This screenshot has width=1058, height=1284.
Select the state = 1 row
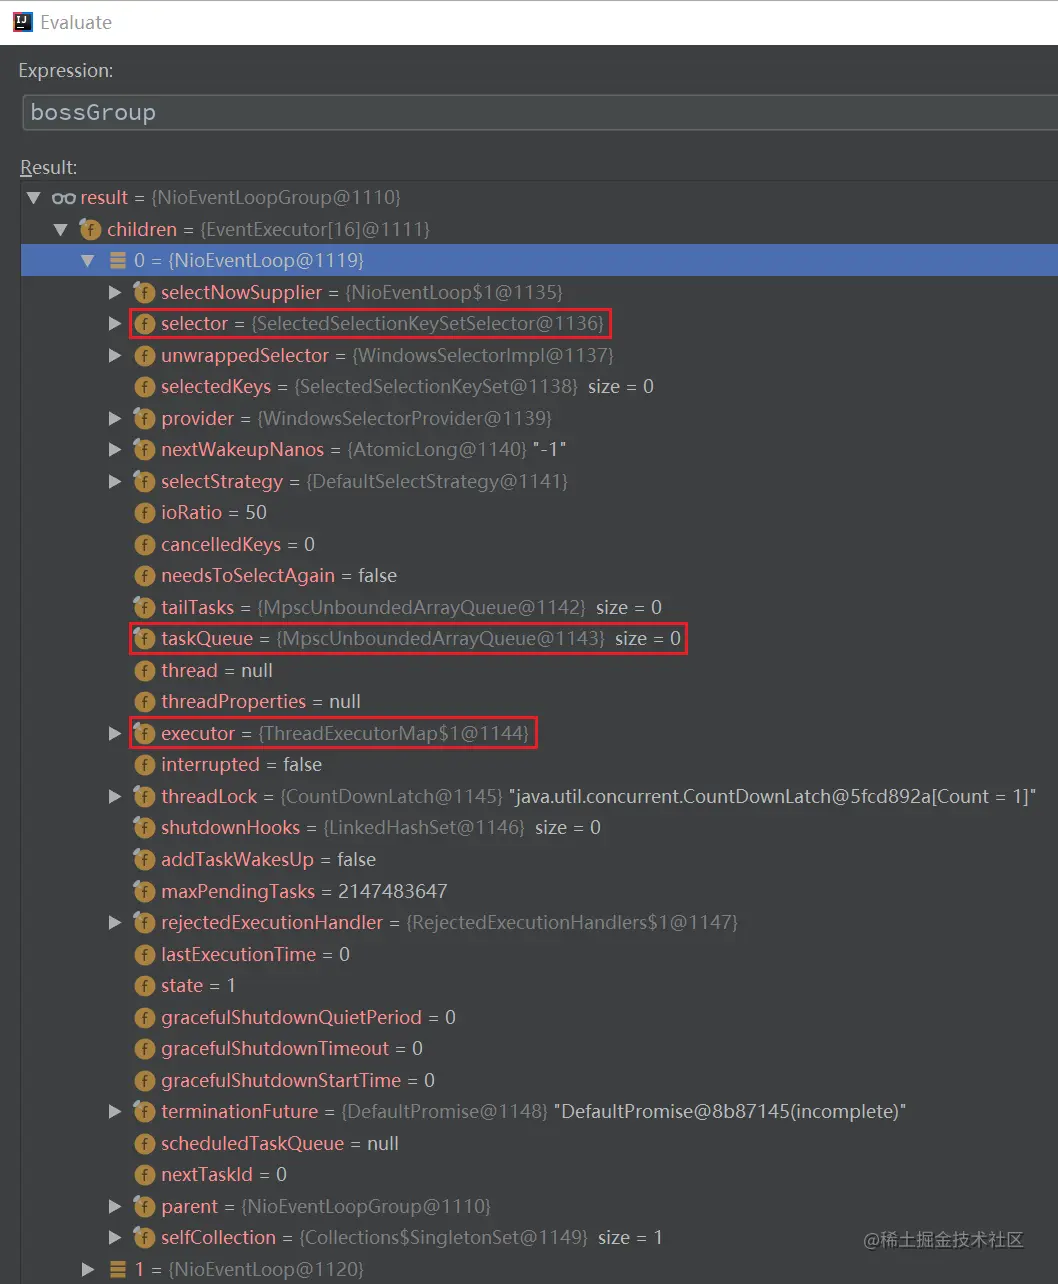(540, 986)
